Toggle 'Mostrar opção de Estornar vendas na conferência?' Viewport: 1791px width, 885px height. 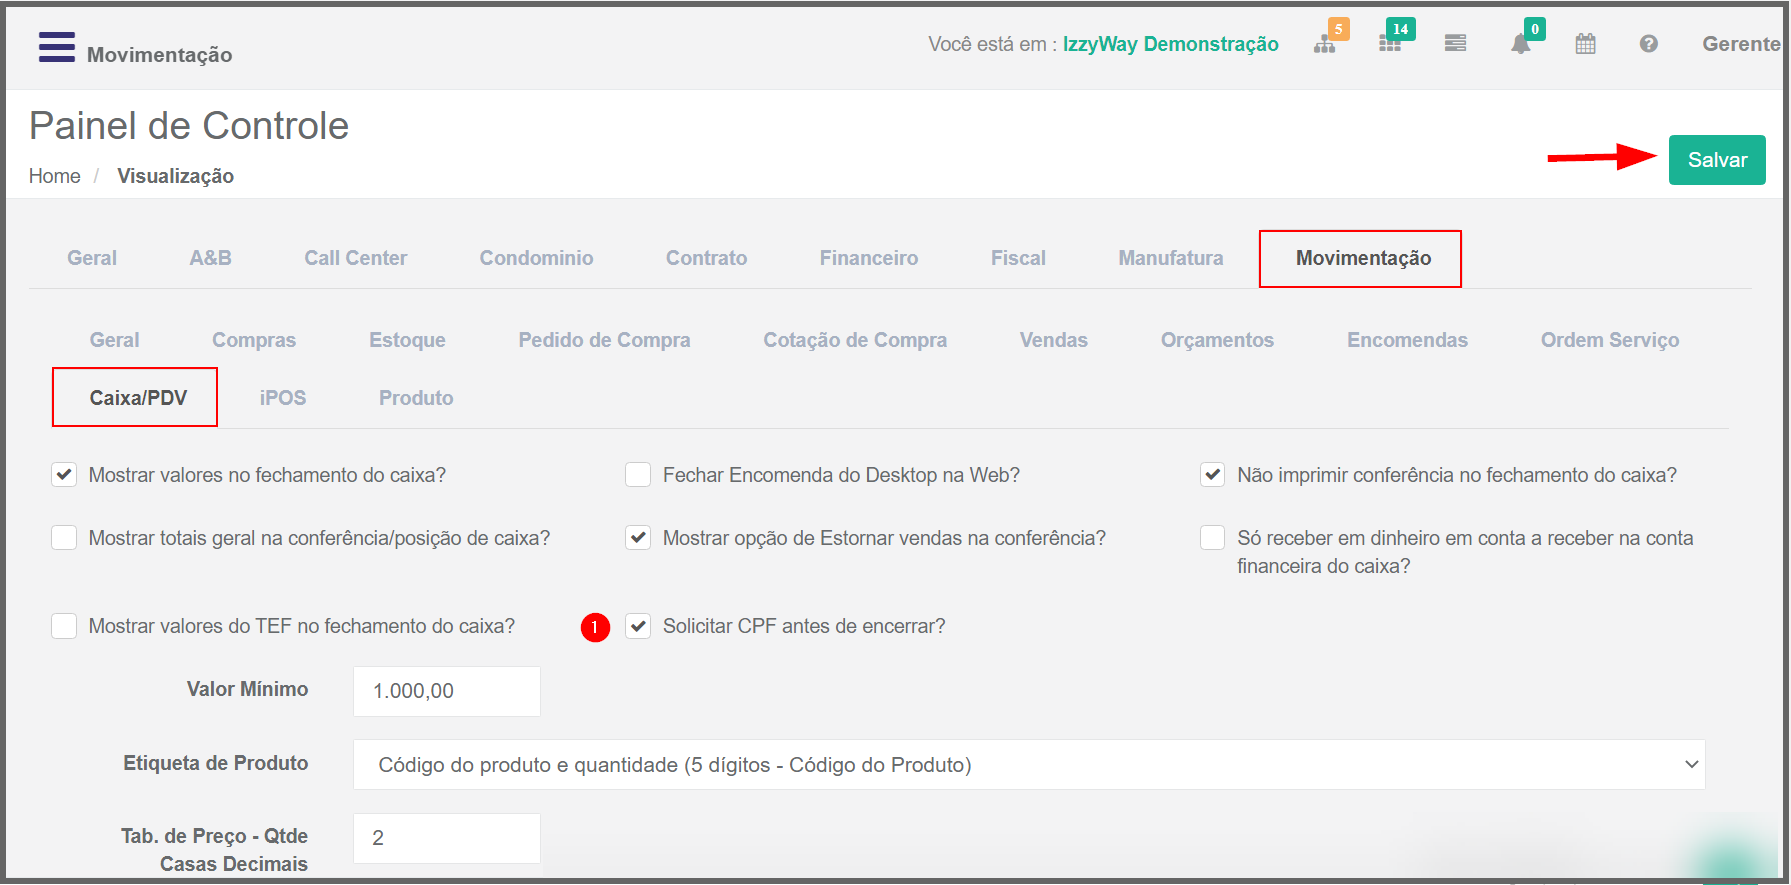(638, 538)
